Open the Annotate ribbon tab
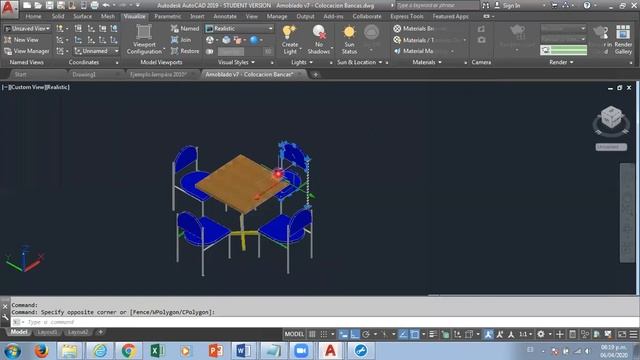Viewport: 640px width, 360px height. coord(225,16)
